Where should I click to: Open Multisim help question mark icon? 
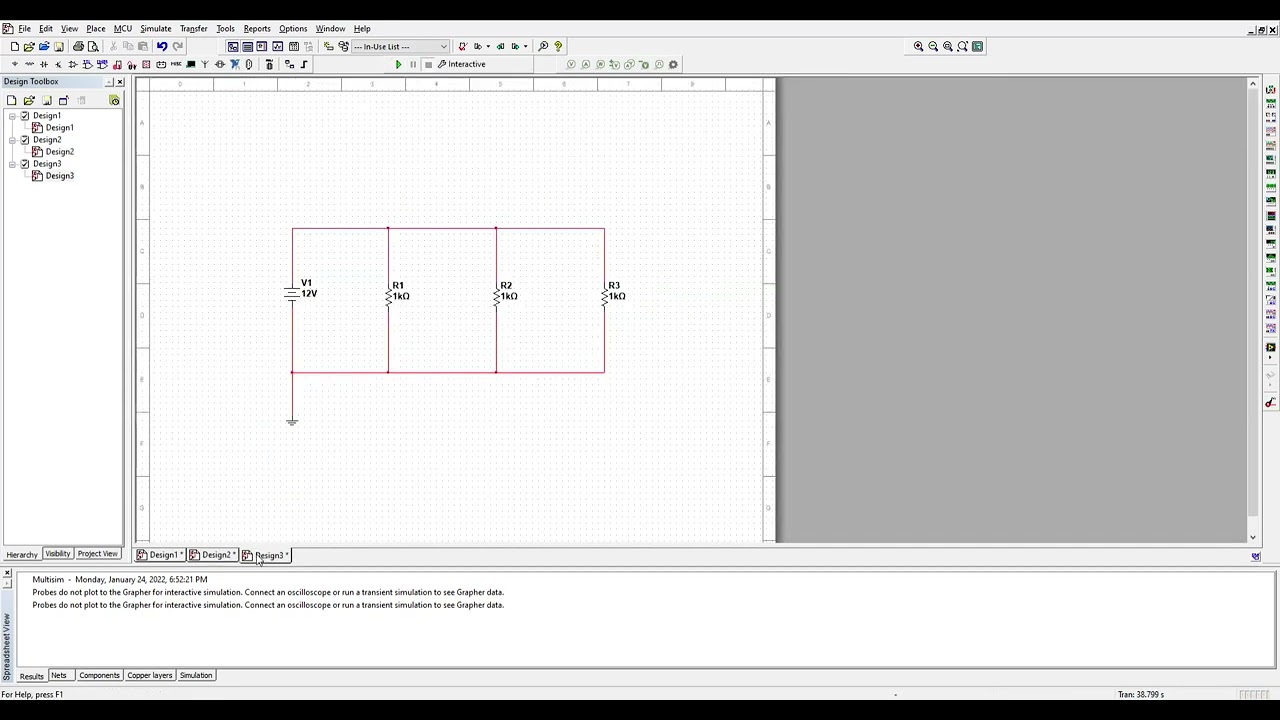click(558, 46)
